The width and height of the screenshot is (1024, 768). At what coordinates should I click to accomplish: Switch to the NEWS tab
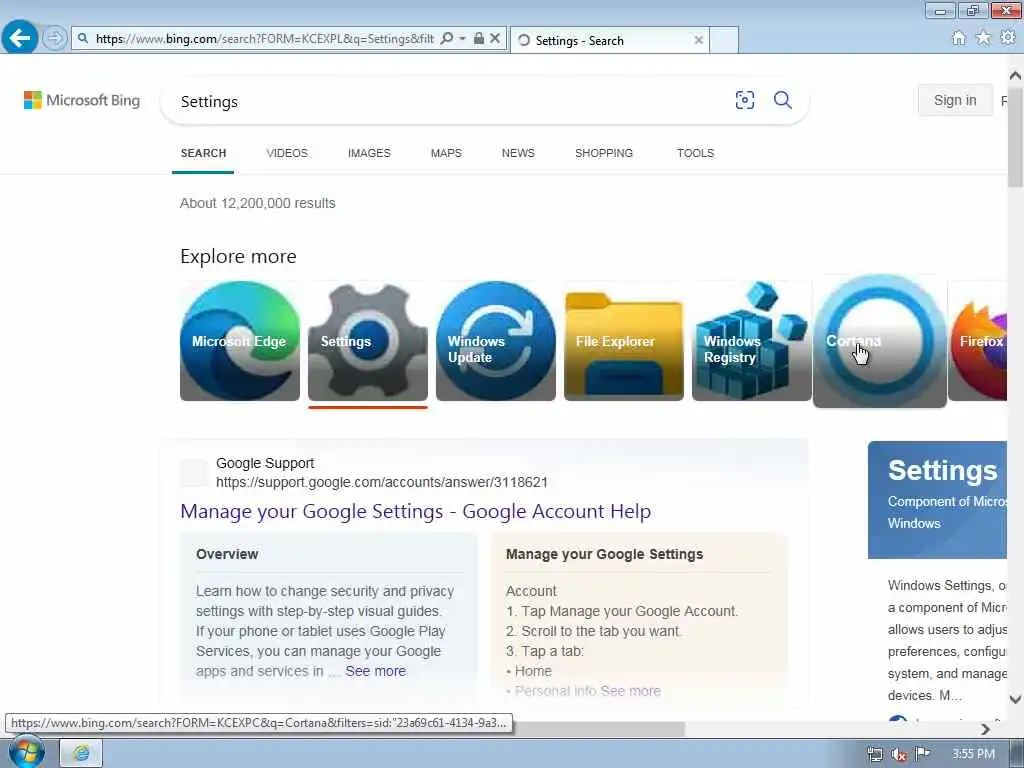coord(518,153)
